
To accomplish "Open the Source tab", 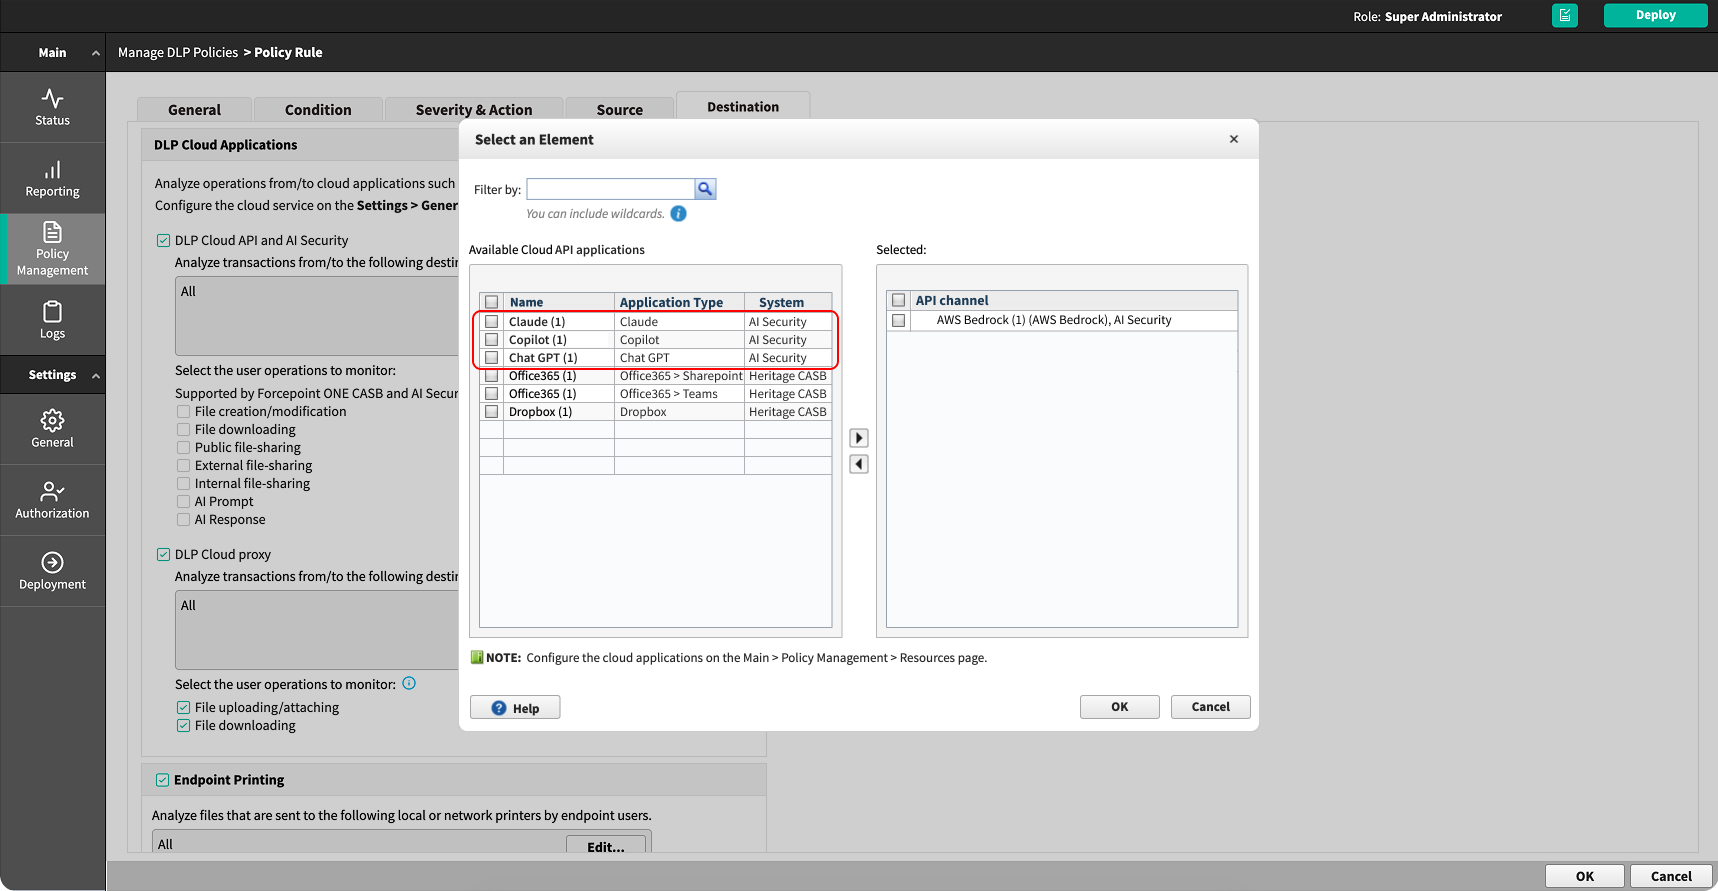I will pyautogui.click(x=620, y=110).
